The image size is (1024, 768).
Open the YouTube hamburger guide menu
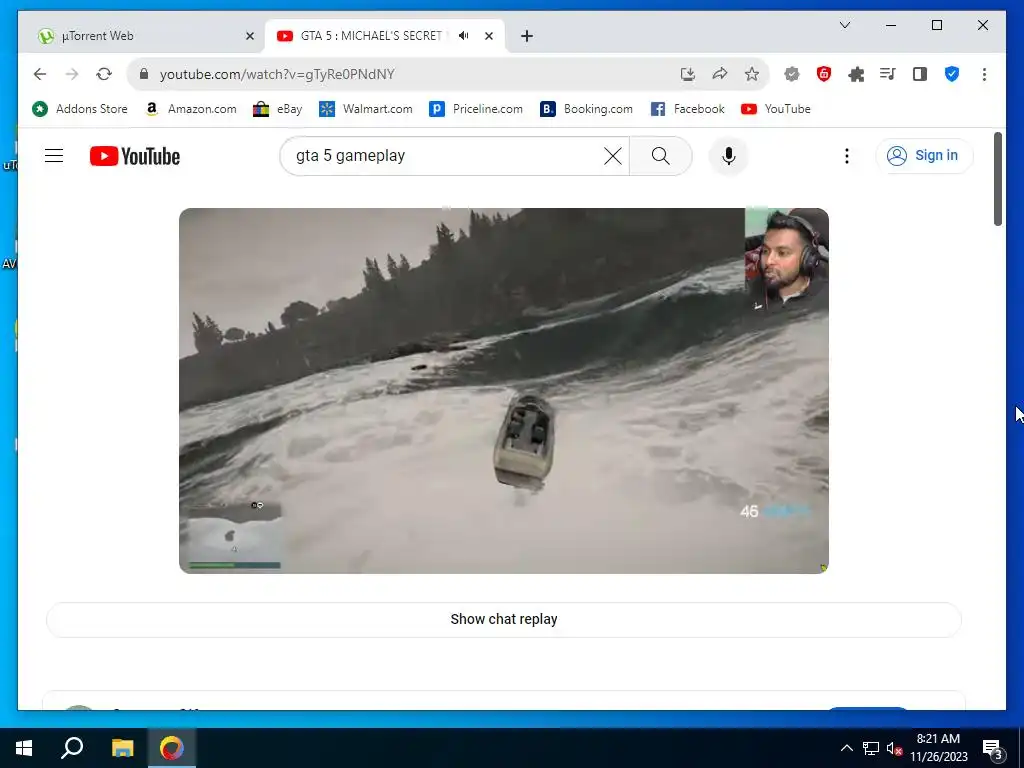pyautogui.click(x=54, y=156)
